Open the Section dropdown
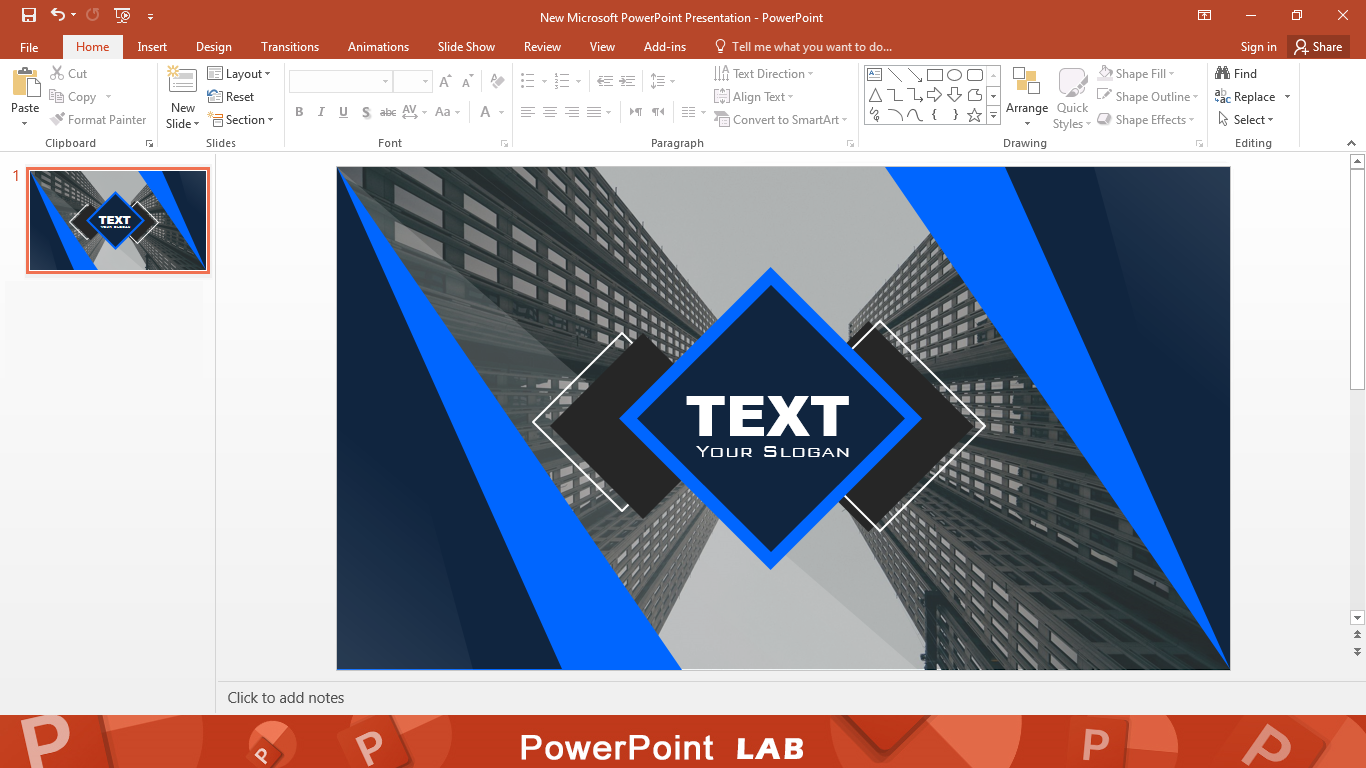Viewport: 1366px width, 768px height. pyautogui.click(x=241, y=120)
